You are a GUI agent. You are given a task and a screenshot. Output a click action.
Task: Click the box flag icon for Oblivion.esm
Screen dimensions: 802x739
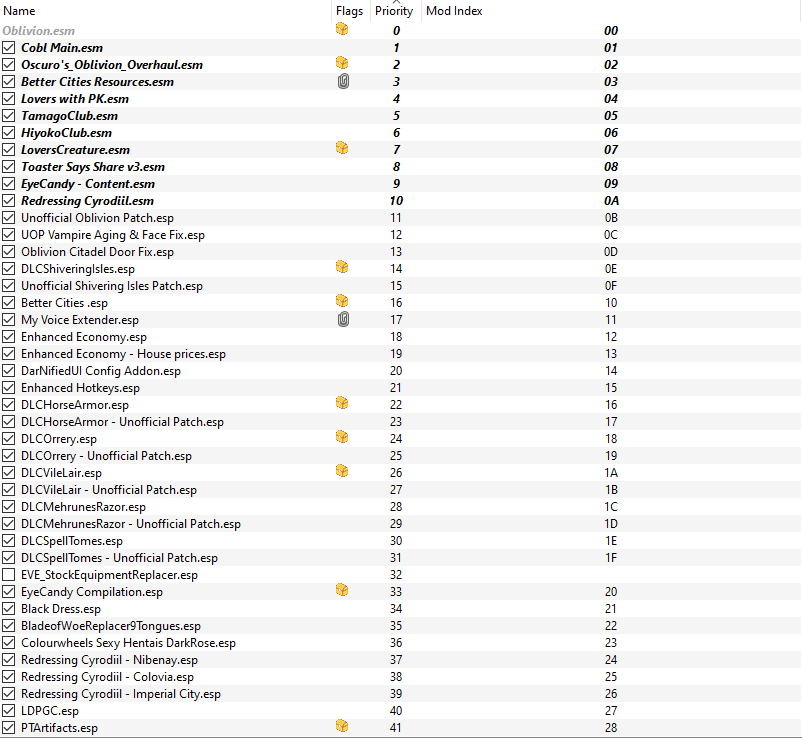coord(342,29)
